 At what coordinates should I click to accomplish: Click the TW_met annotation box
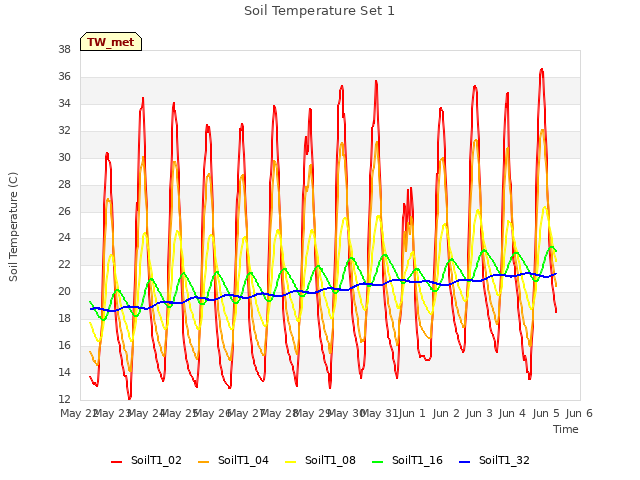tap(111, 42)
